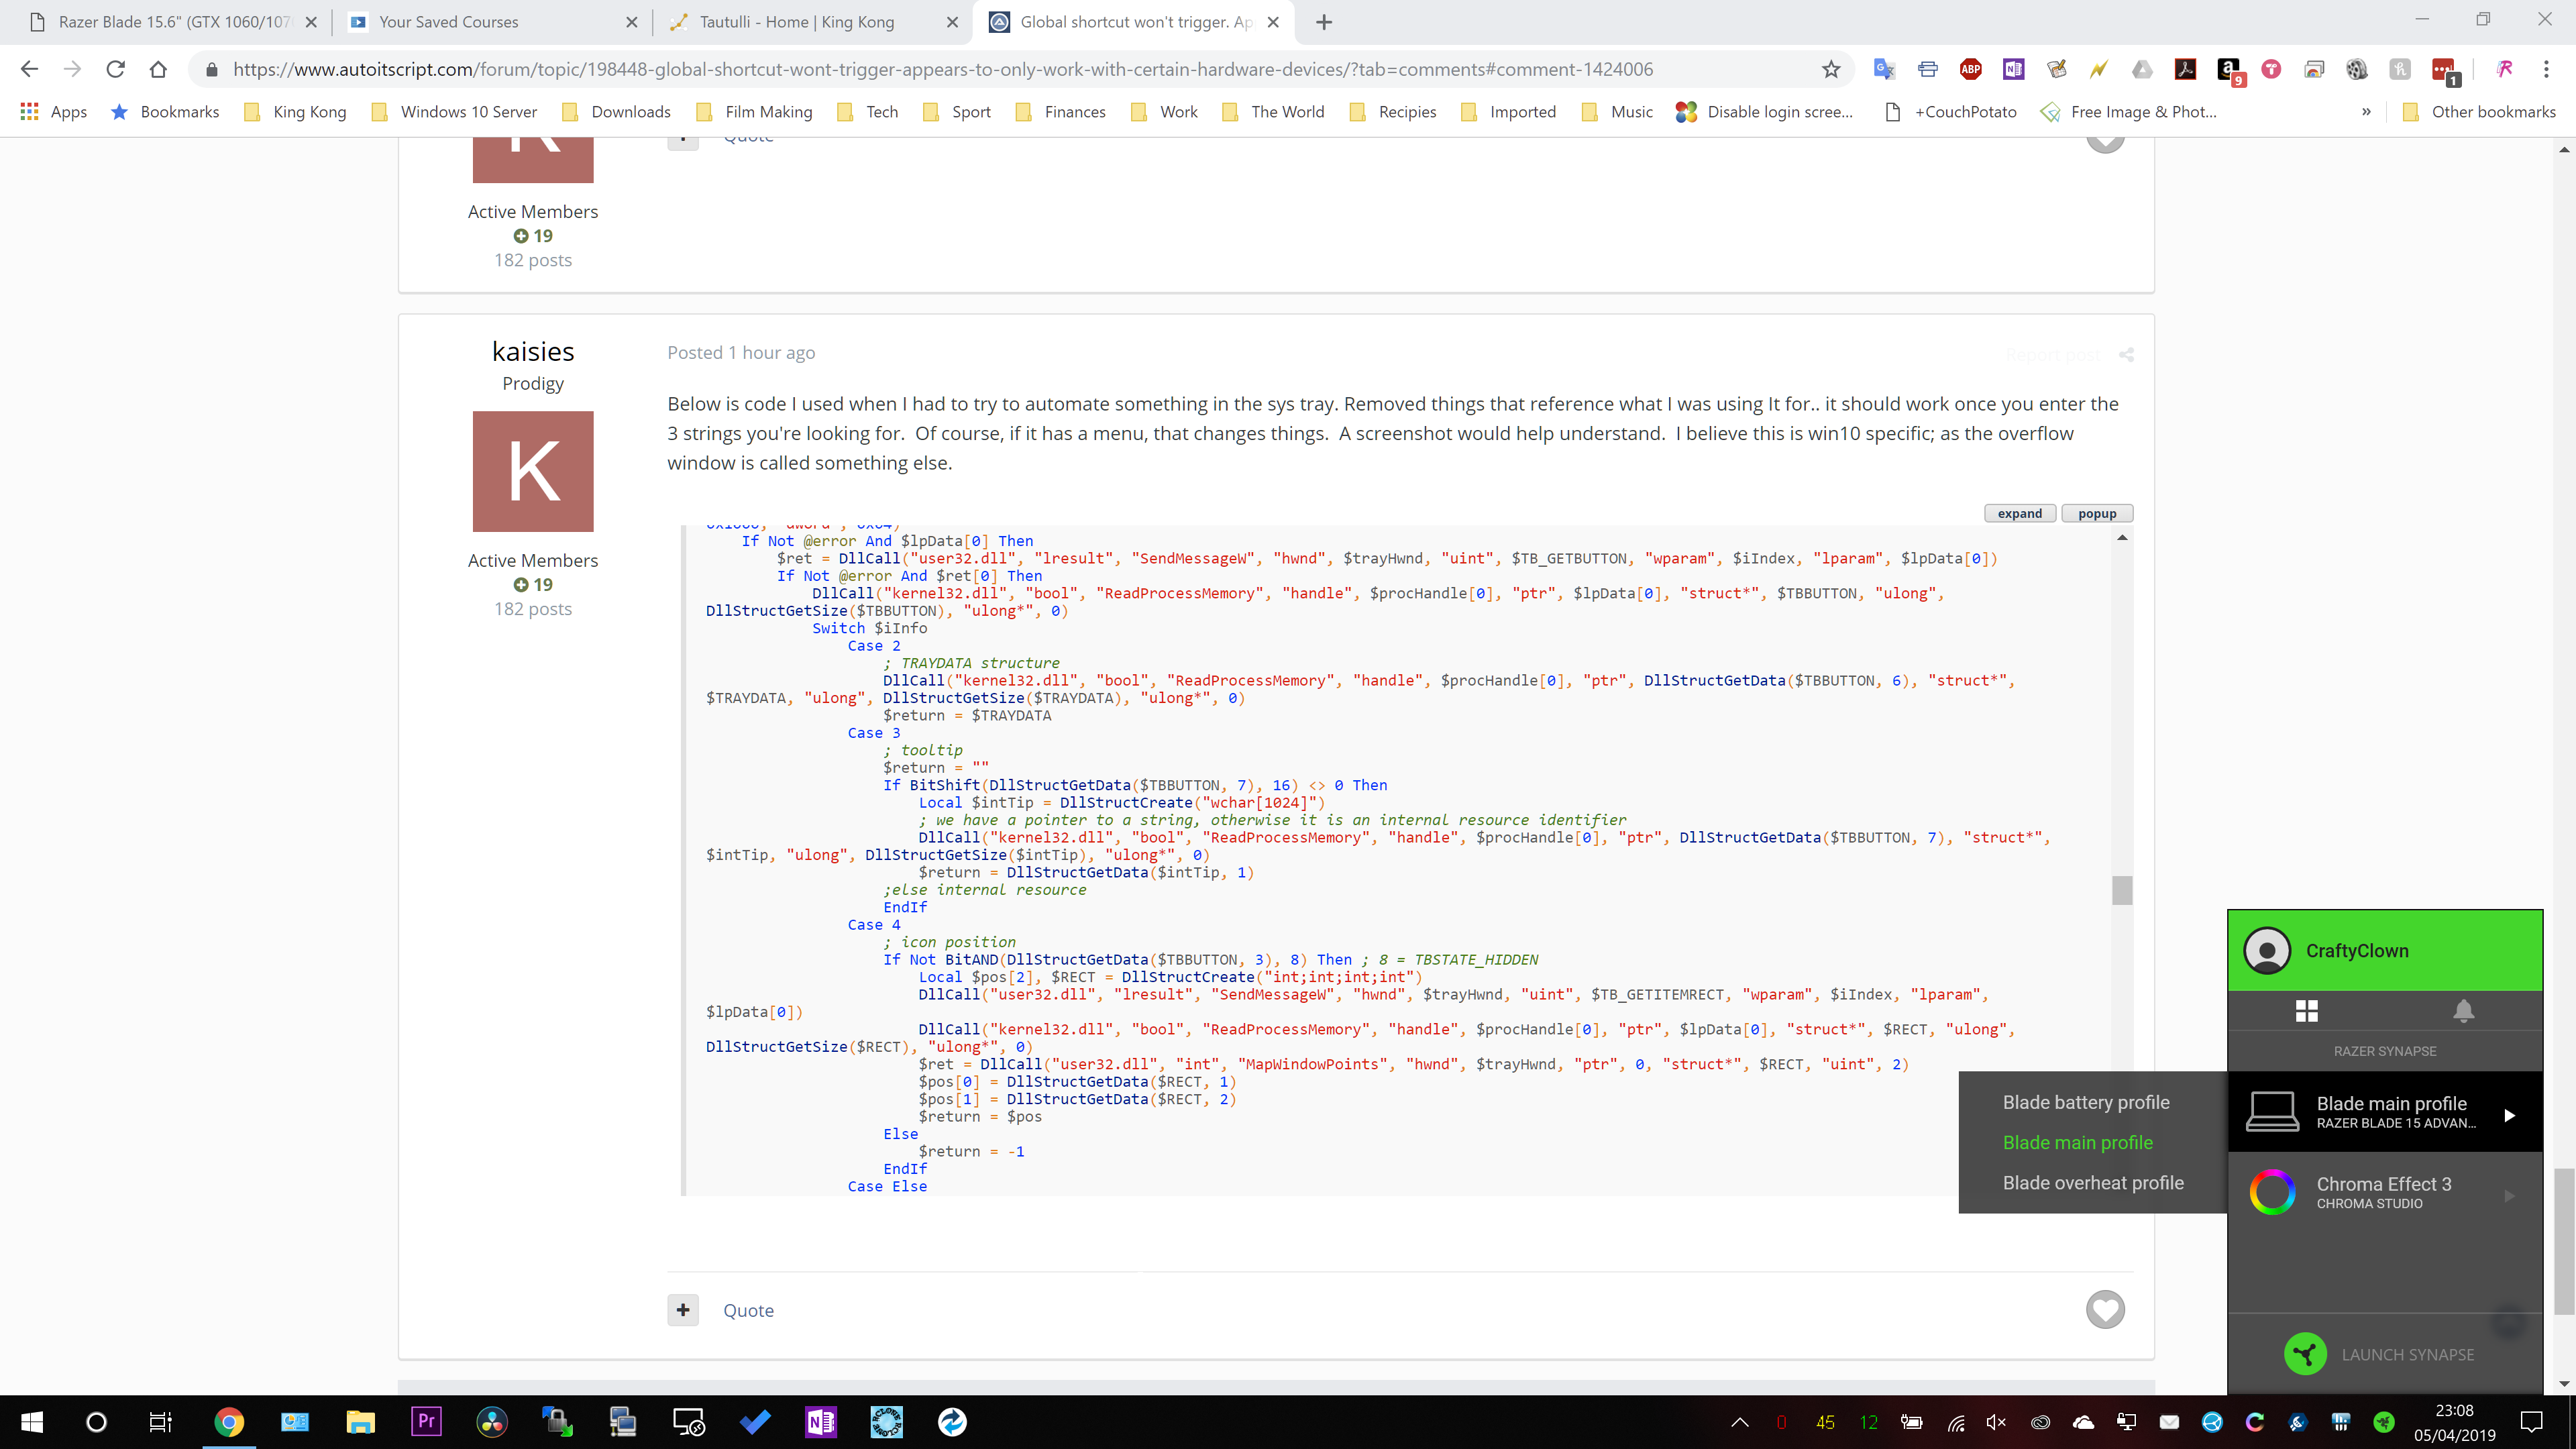Close the Global shortcut tab
Viewport: 2576px width, 1449px height.
pos(1273,22)
